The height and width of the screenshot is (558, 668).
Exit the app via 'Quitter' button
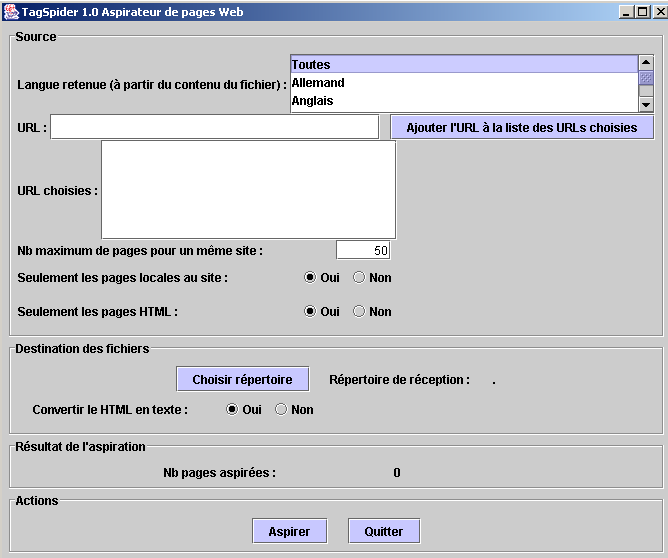pos(384,532)
